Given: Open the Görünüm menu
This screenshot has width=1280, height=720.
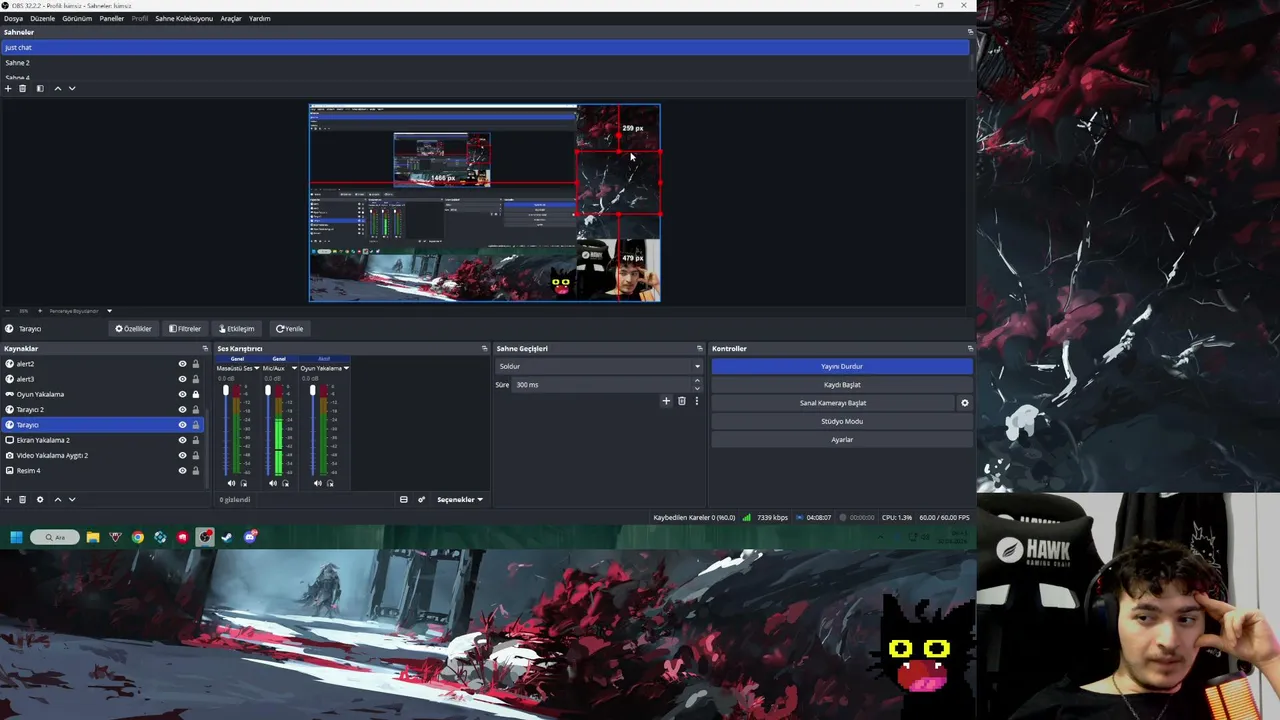Looking at the screenshot, I should pos(77,18).
